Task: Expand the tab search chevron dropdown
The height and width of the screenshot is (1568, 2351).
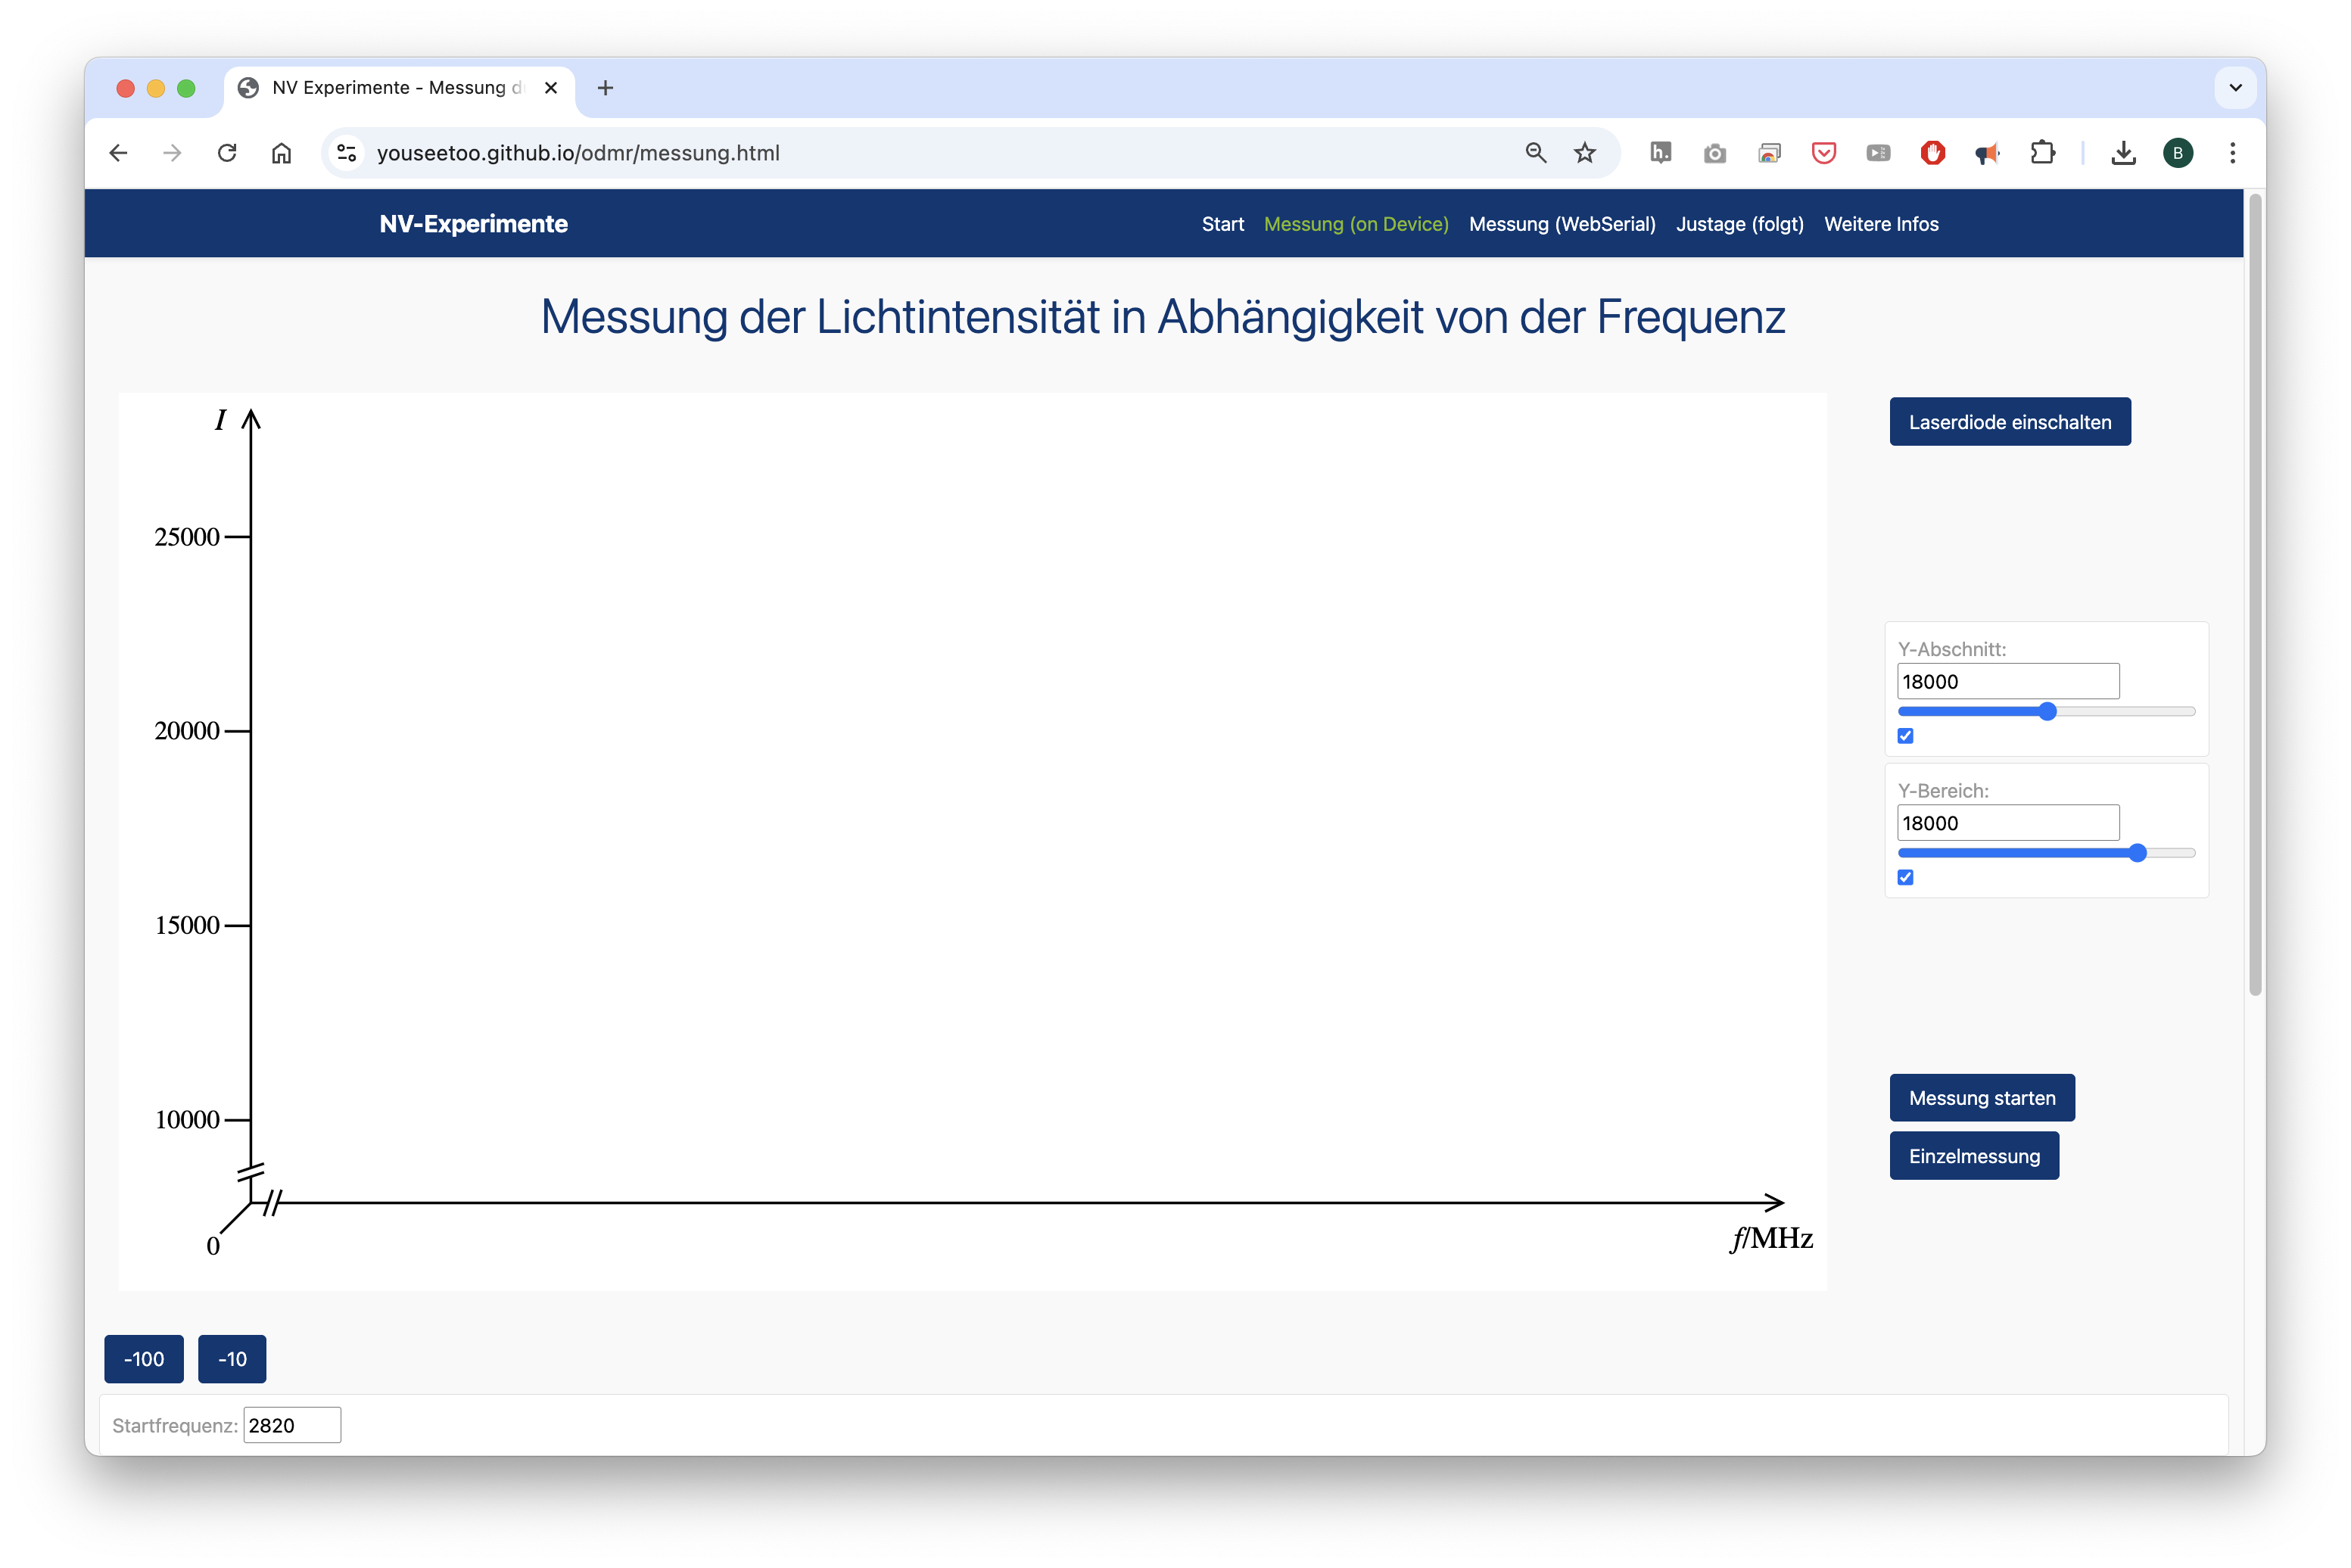Action: [x=2235, y=88]
